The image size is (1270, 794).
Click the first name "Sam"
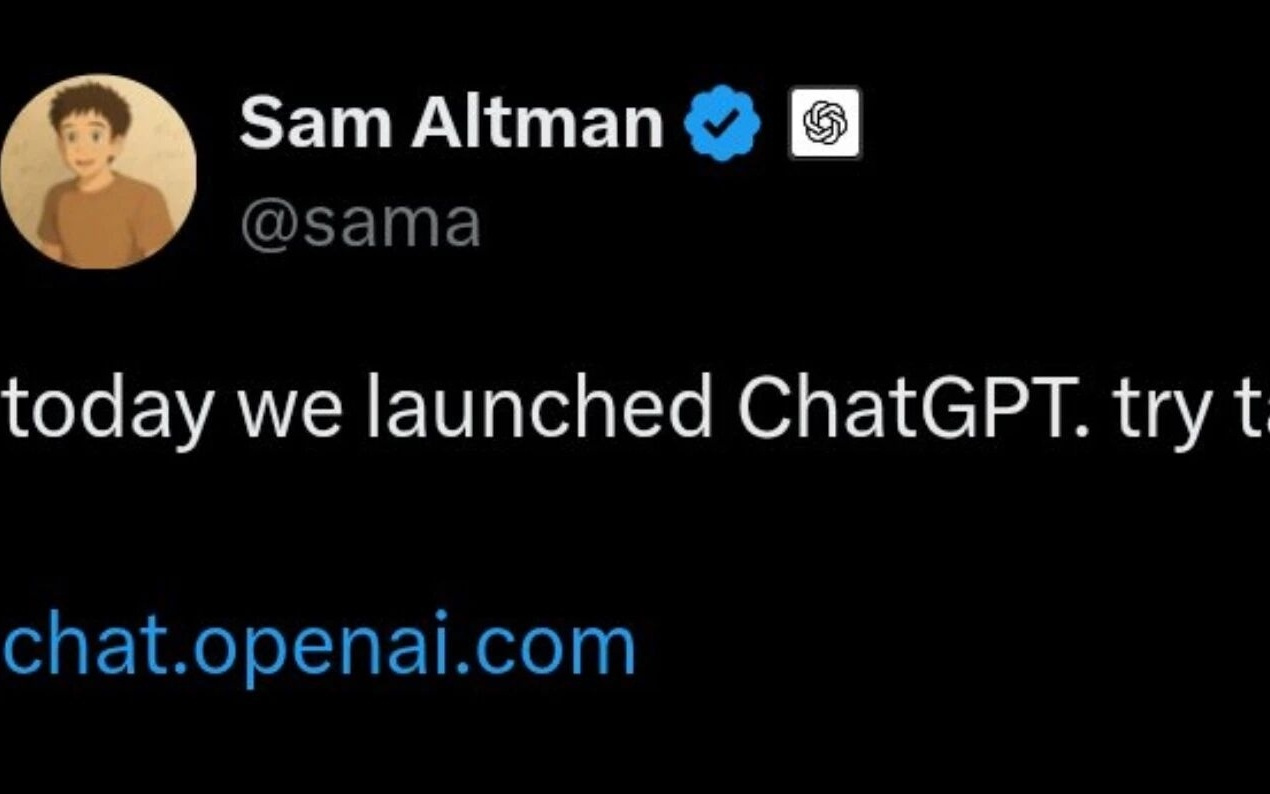315,123
